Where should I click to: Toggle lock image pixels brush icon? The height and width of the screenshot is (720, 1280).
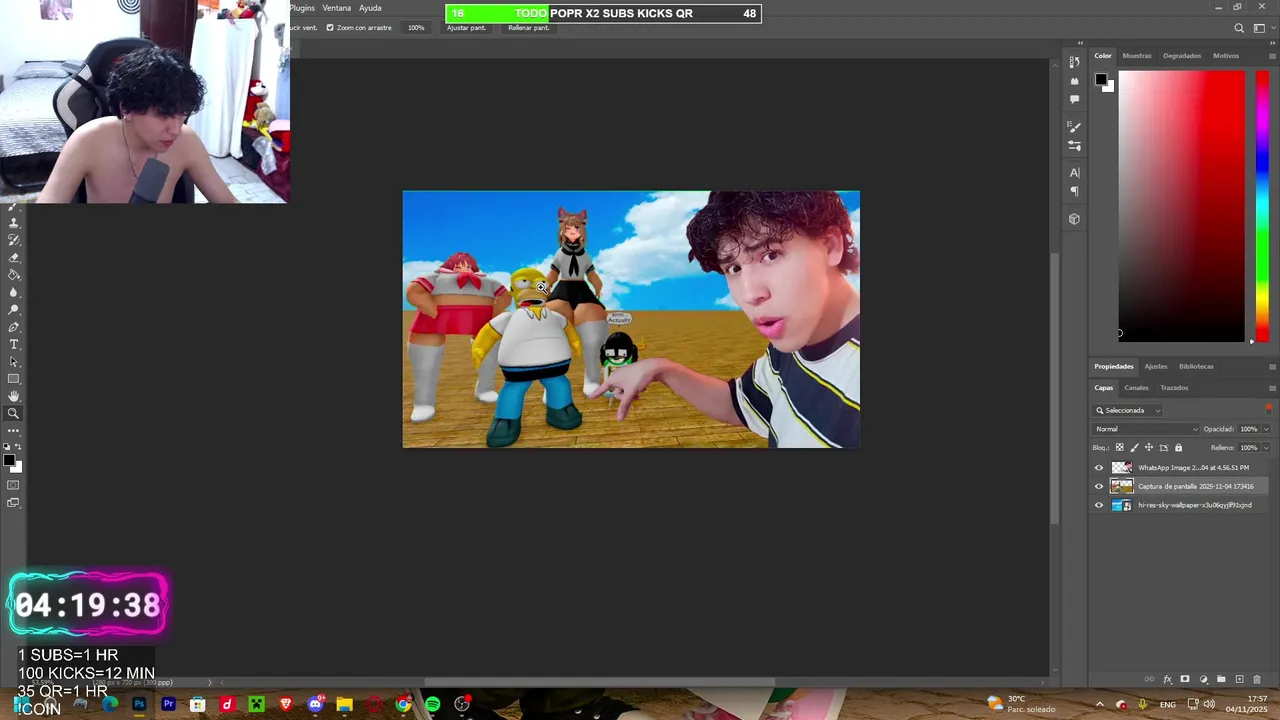point(1135,448)
